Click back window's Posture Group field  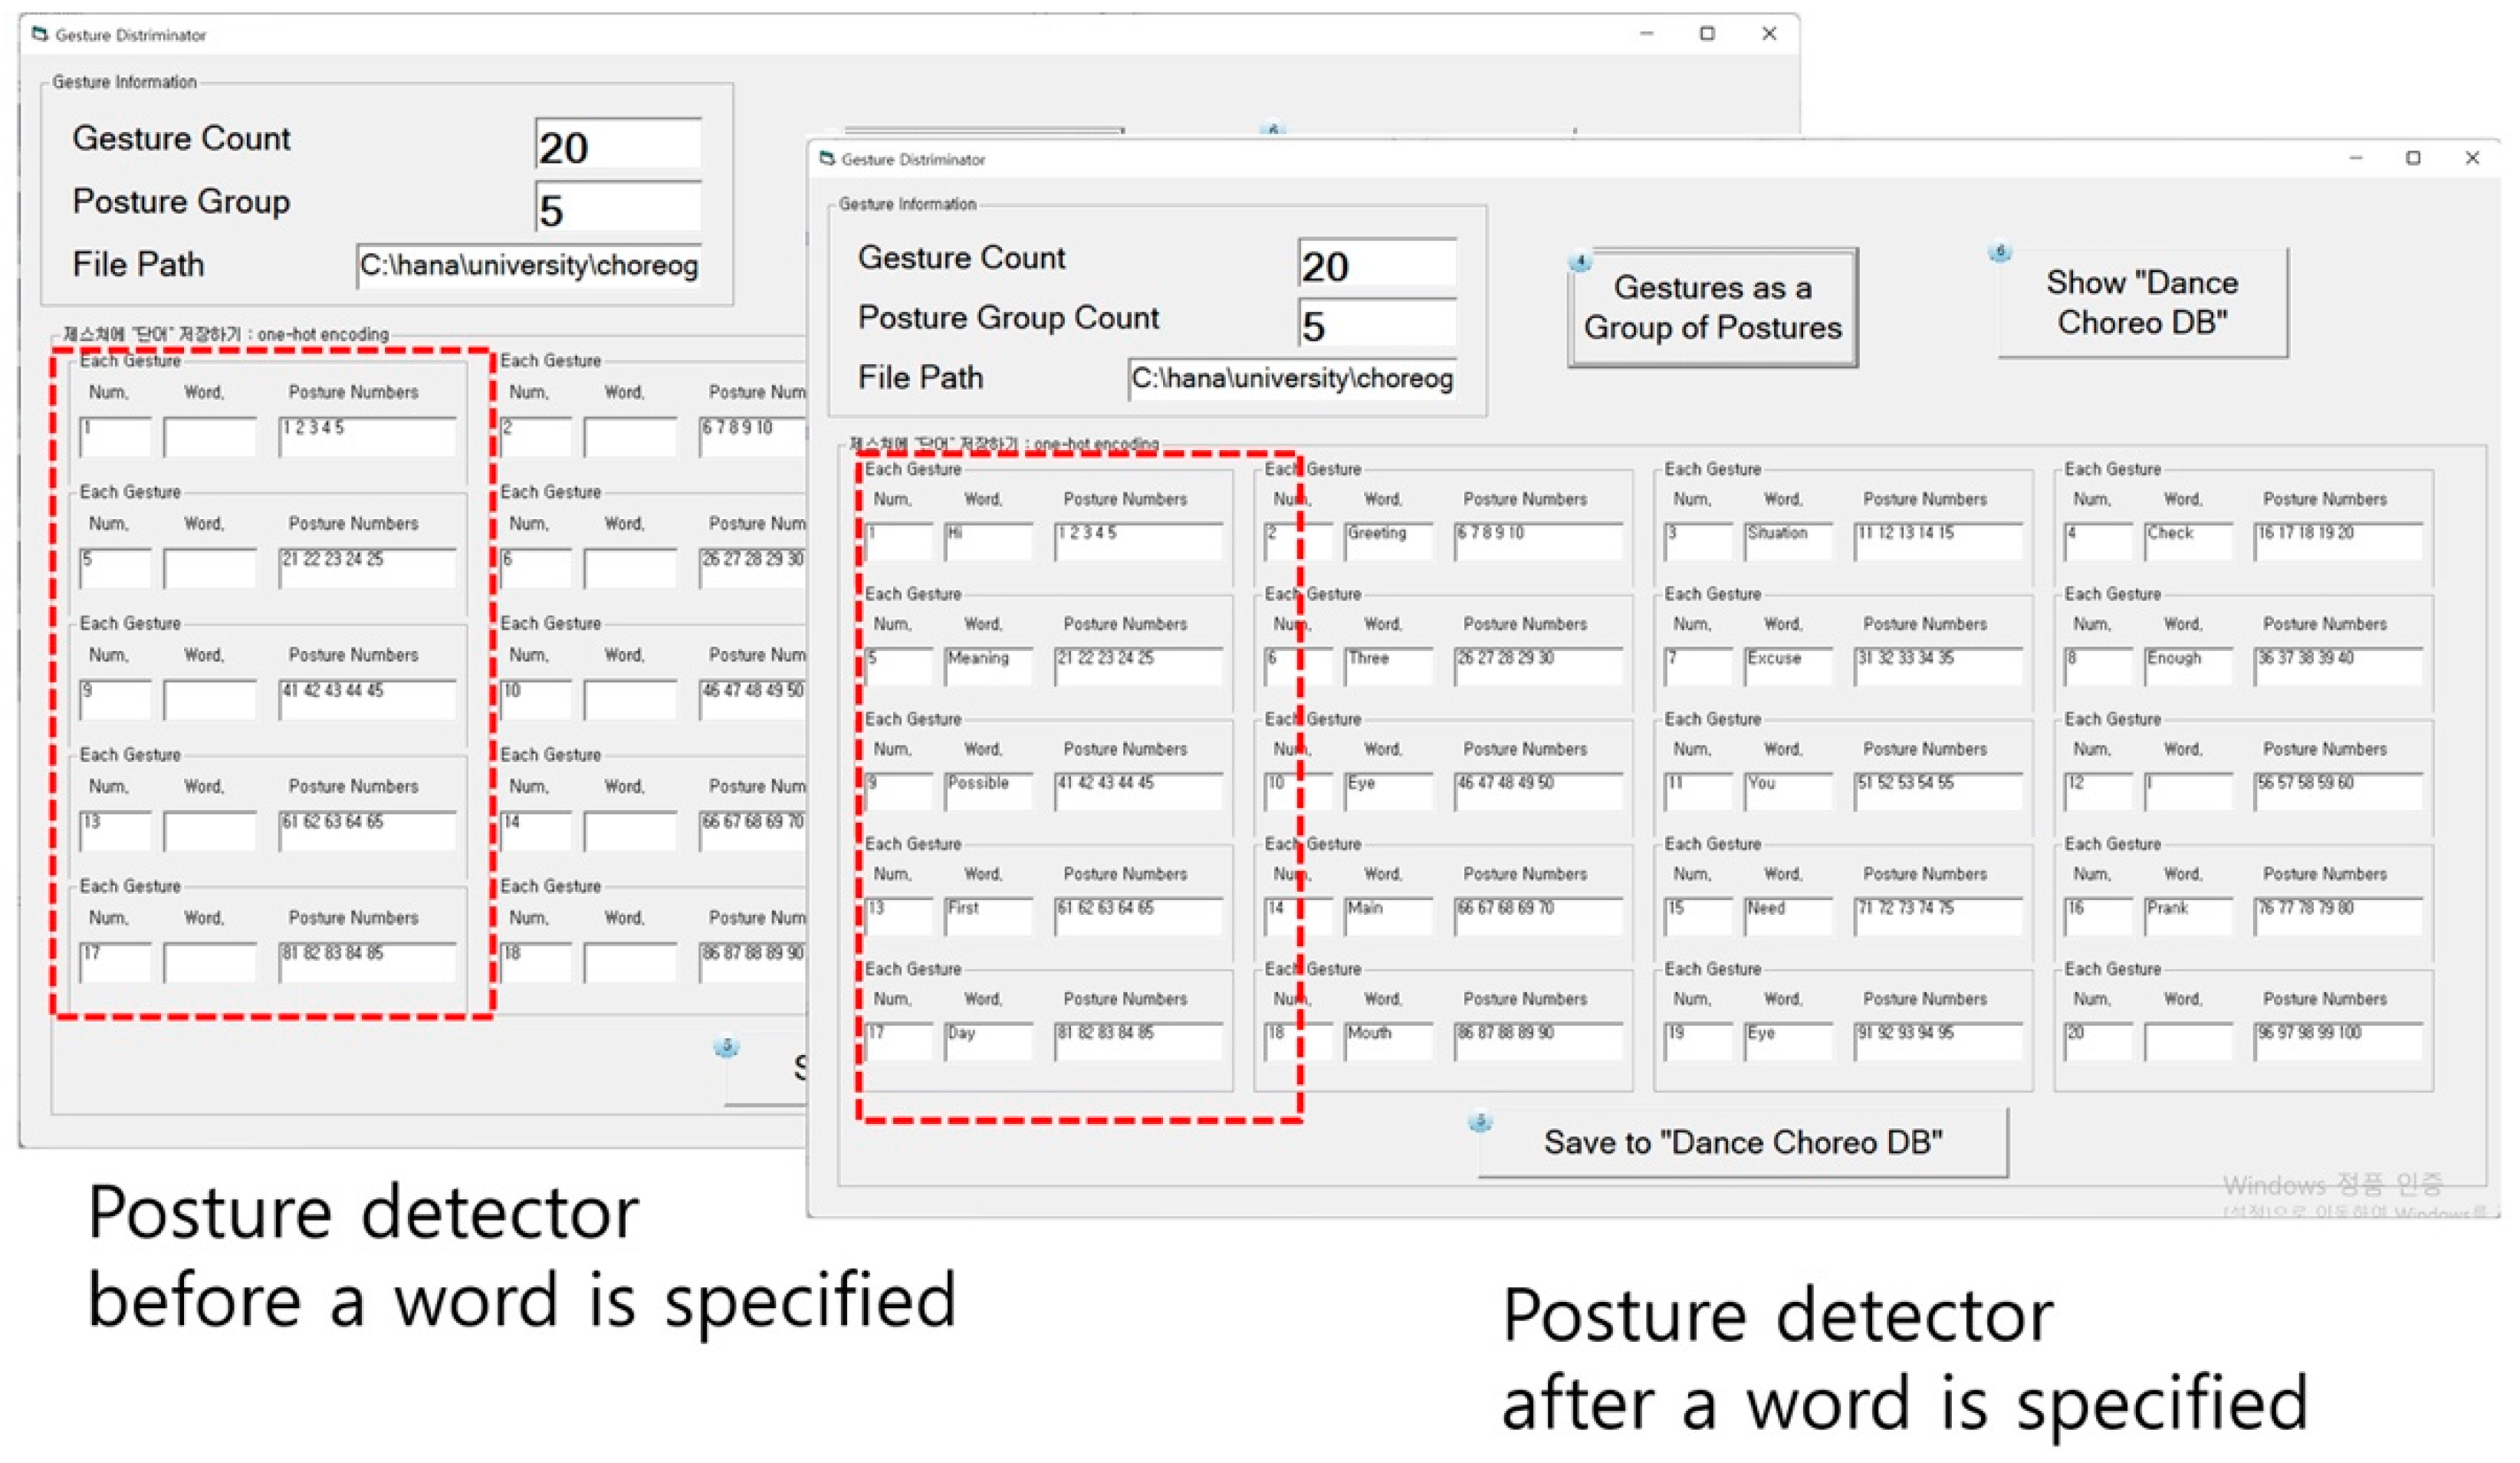(x=617, y=208)
